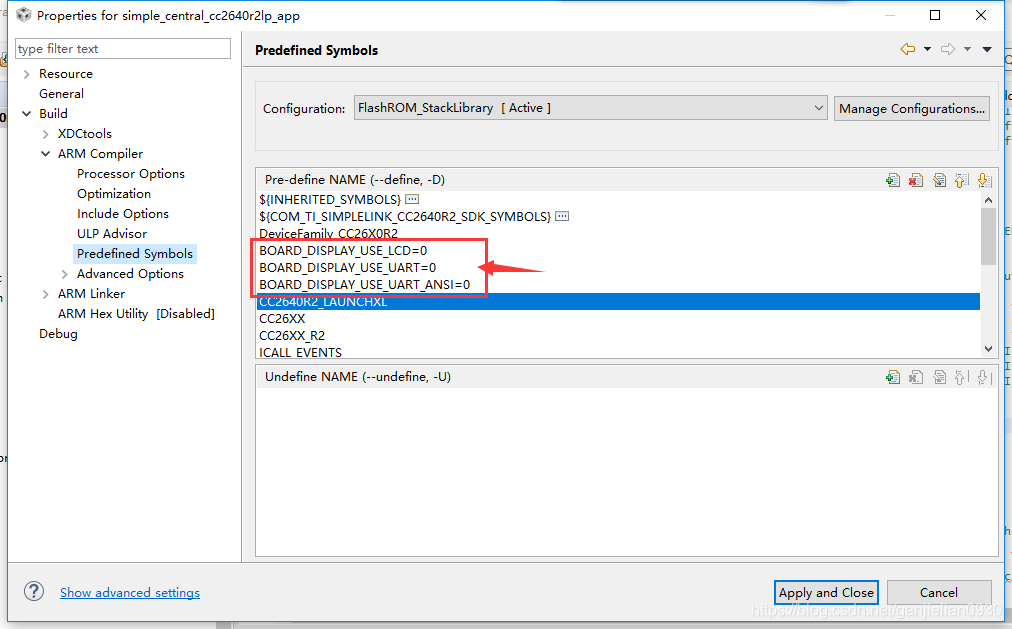Select BOARD_DISPLAY_USE_LCD=0 symbol
Viewport: 1012px width, 629px height.
(343, 250)
